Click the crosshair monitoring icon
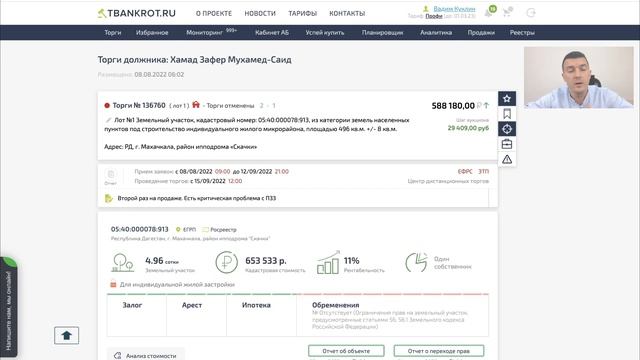640x360 pixels. coord(507,129)
